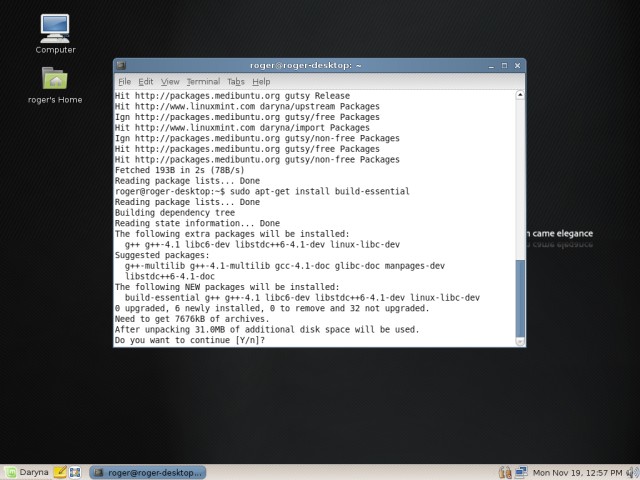Viewport: 640px width, 480px height.
Task: Click the note-taking pencil icon in panel
Action: [x=60, y=472]
